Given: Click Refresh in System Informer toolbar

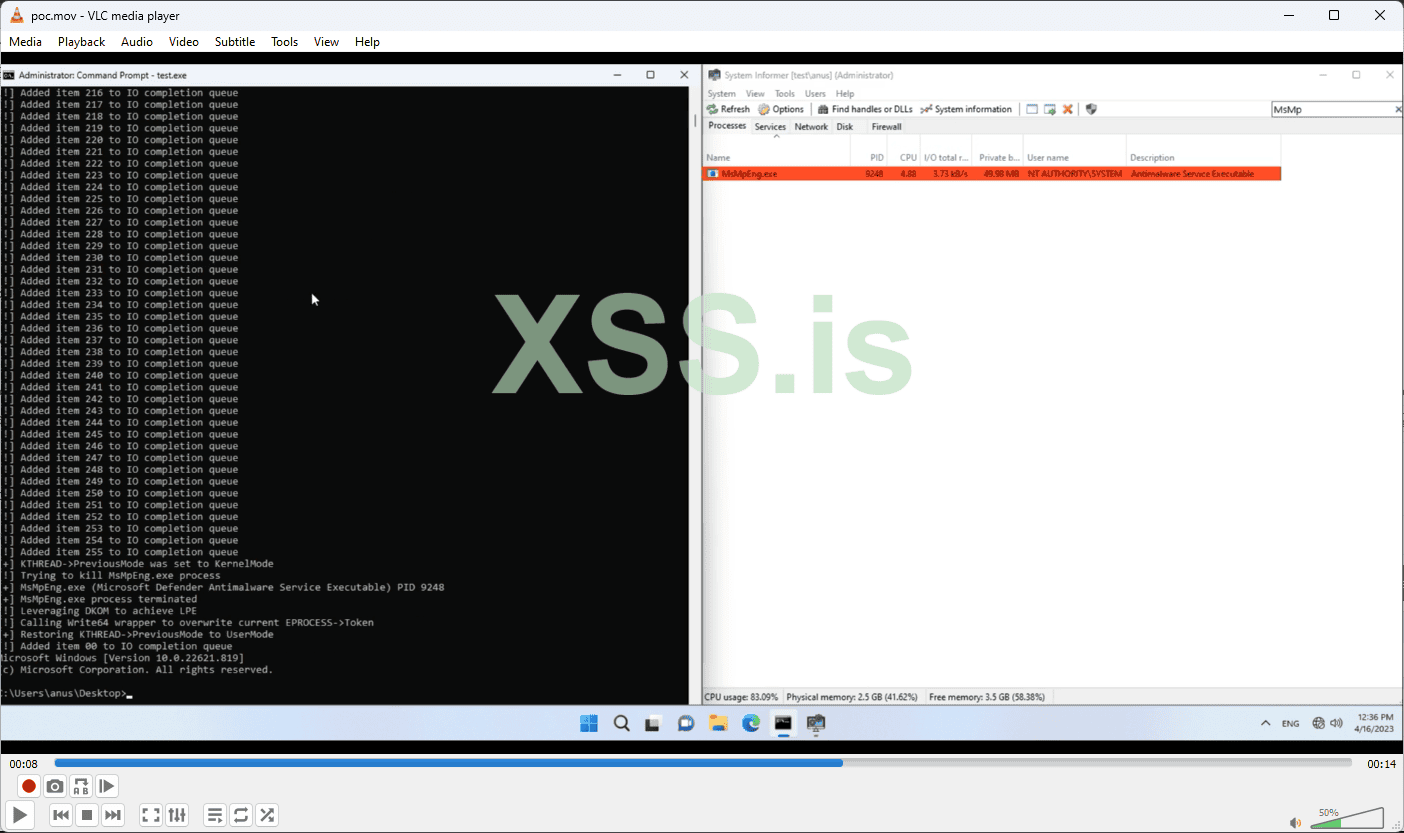Looking at the screenshot, I should pos(728,109).
